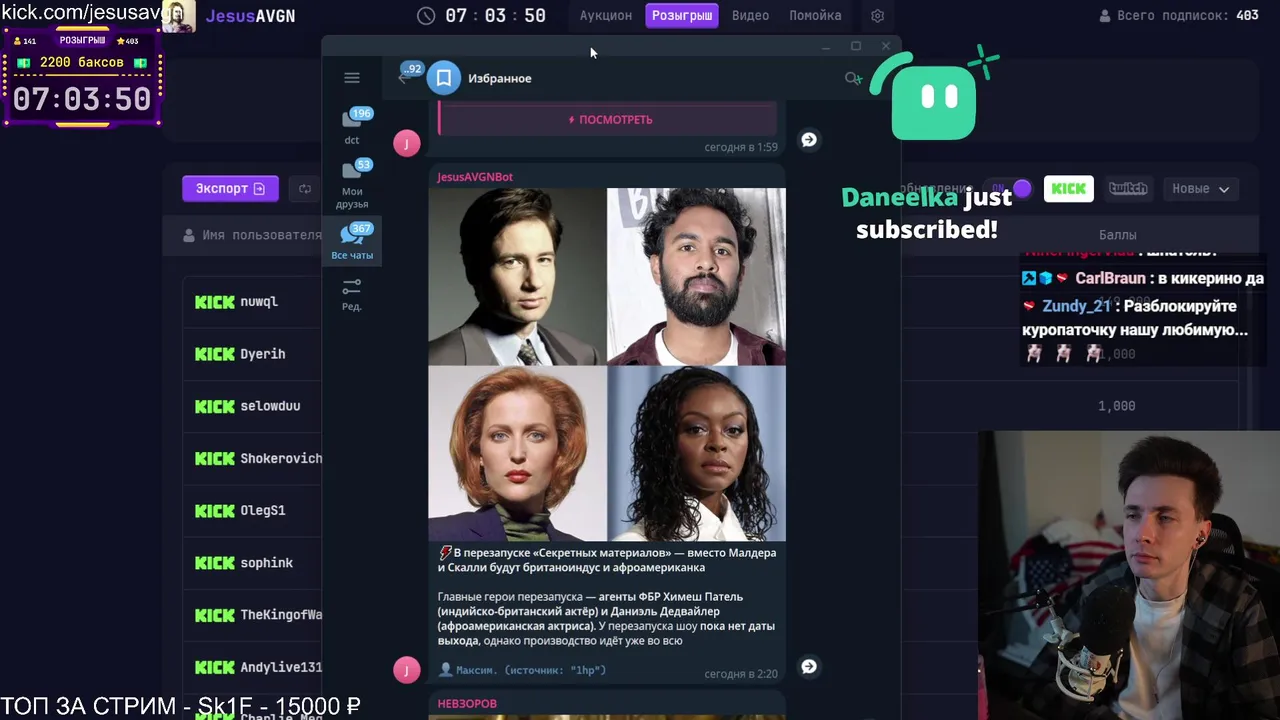Click the refresh icon beside Экспорт
Image resolution: width=1280 pixels, height=720 pixels.
point(305,188)
